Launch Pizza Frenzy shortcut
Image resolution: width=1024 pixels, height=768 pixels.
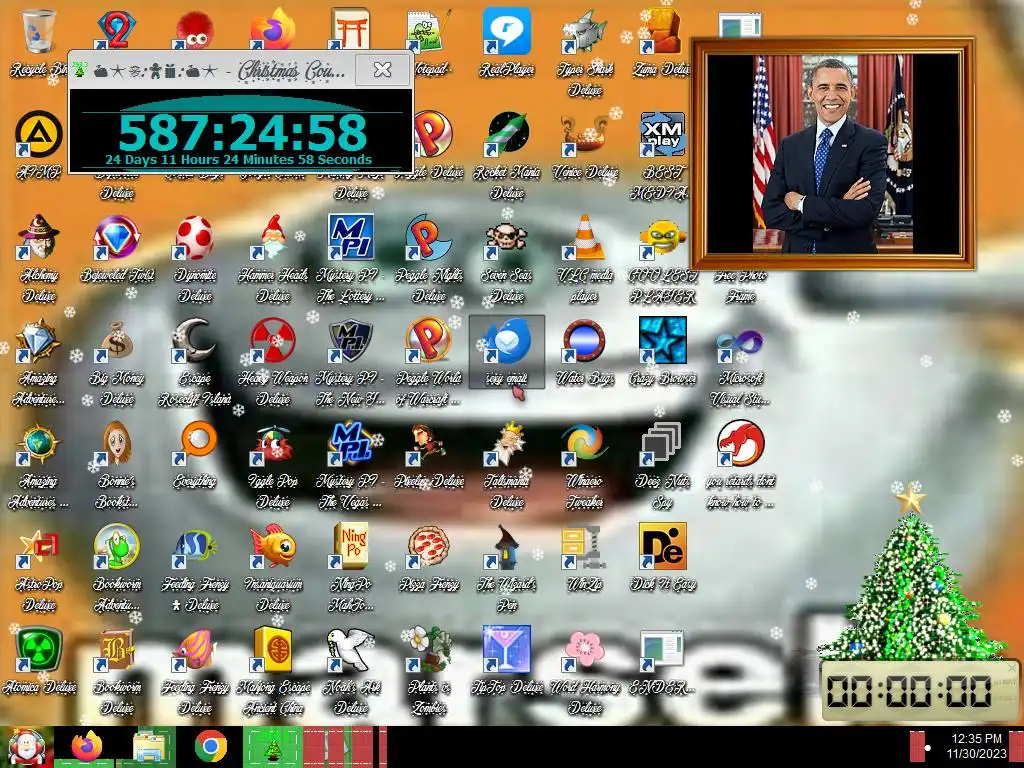(428, 546)
